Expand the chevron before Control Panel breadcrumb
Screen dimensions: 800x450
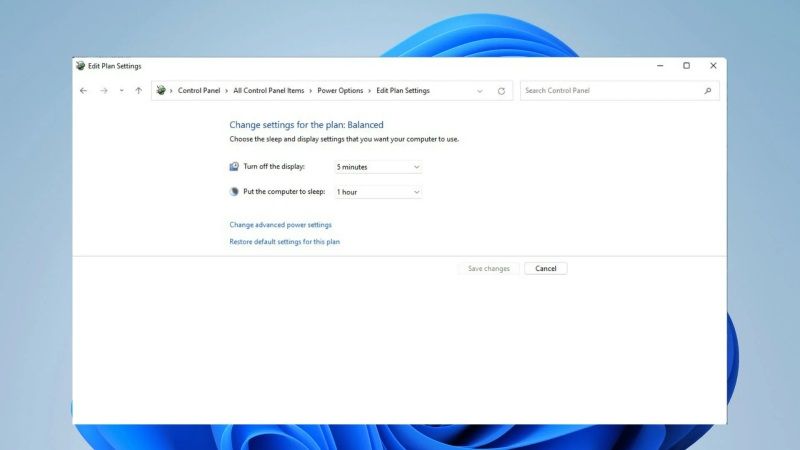(x=171, y=91)
